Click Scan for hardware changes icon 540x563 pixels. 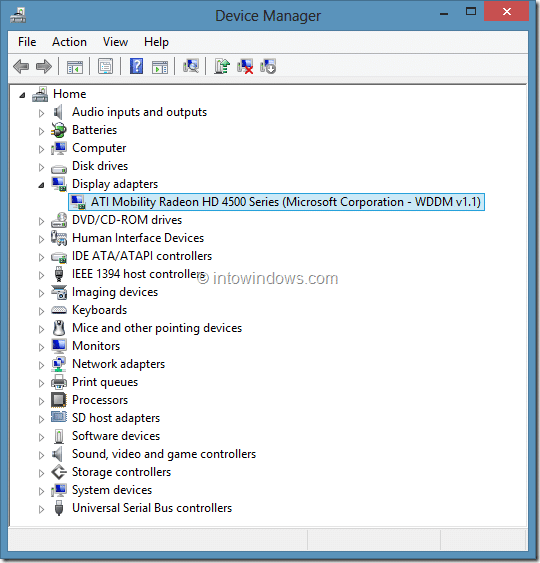pyautogui.click(x=191, y=66)
